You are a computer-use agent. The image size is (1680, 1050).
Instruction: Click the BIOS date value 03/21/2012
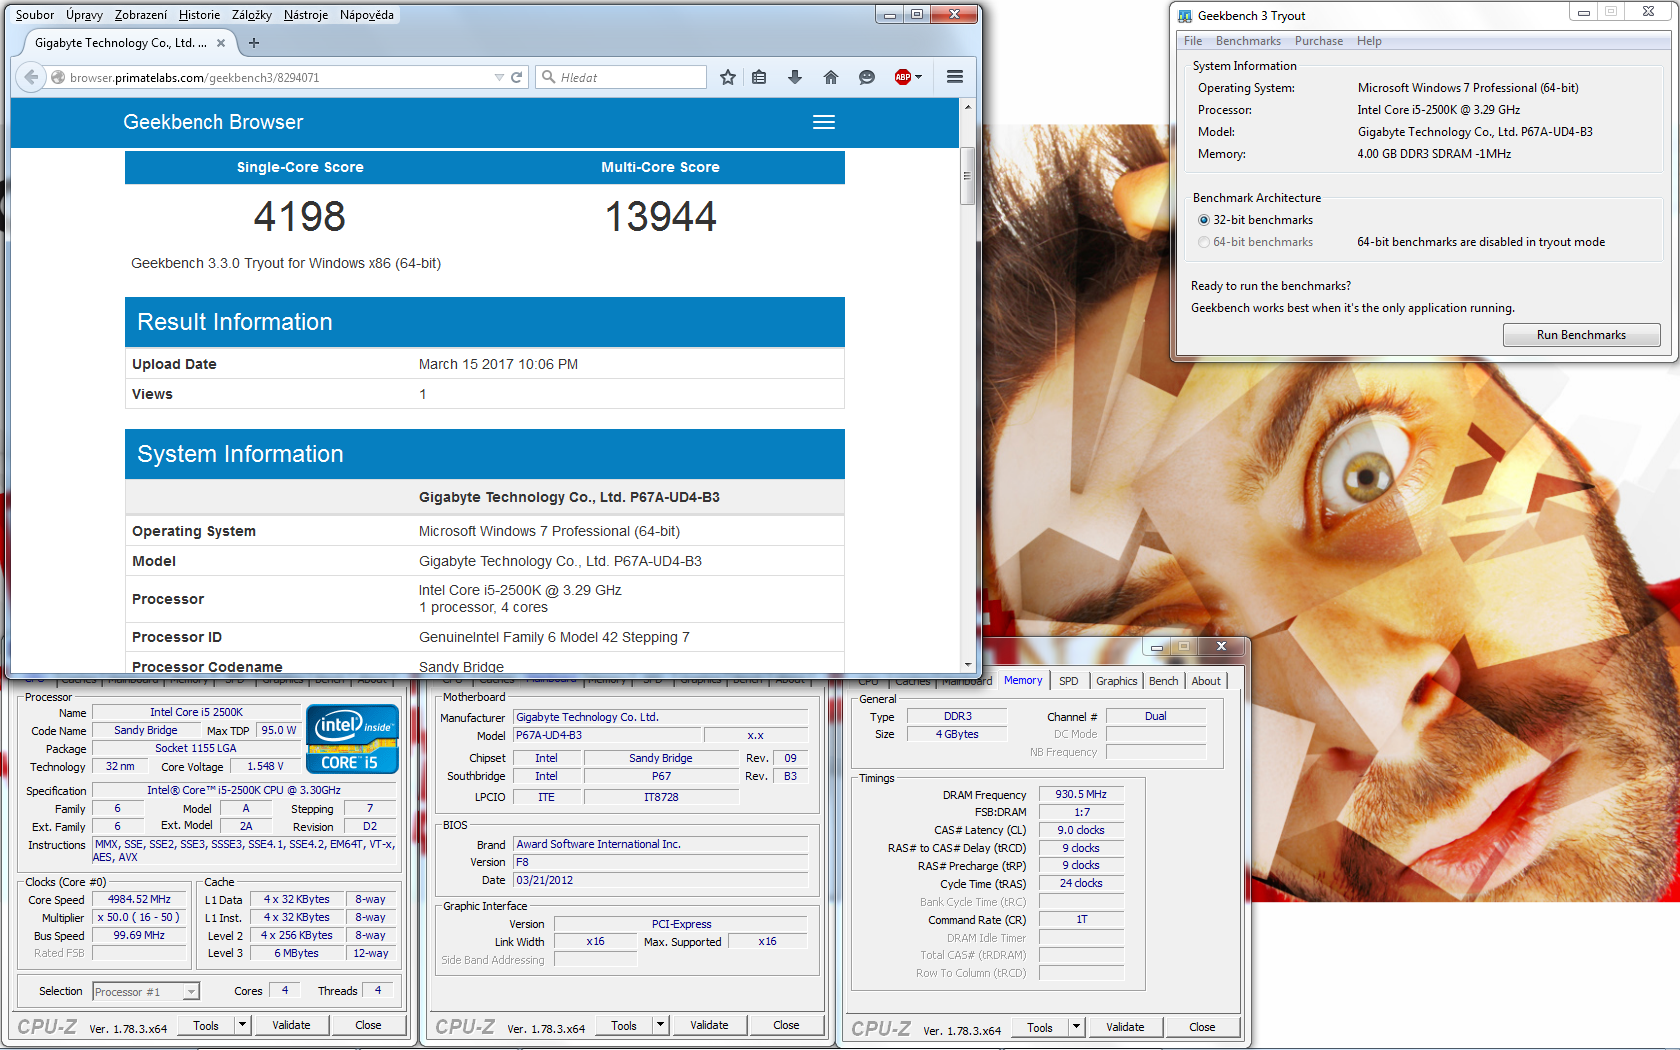pos(660,880)
